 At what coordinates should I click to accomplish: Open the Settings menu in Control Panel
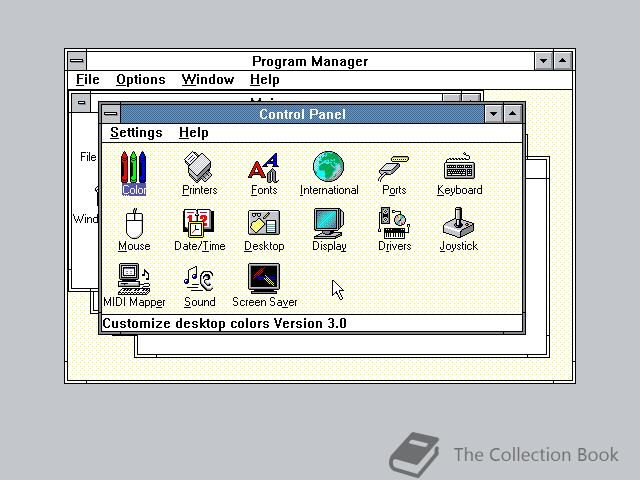[x=136, y=132]
